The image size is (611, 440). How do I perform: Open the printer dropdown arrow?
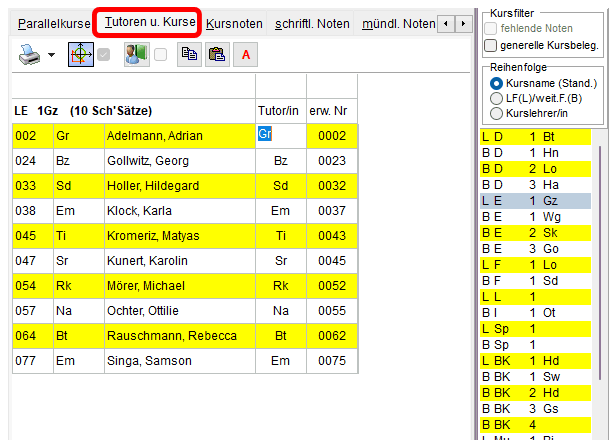[x=51, y=56]
